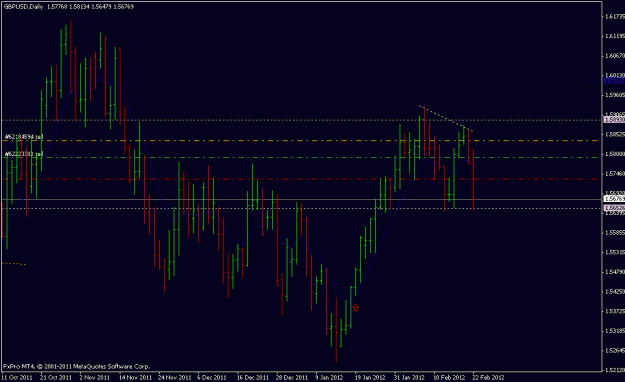Click the 2 Nov 2011 date label
This screenshot has height=382, width=625.
(94, 377)
